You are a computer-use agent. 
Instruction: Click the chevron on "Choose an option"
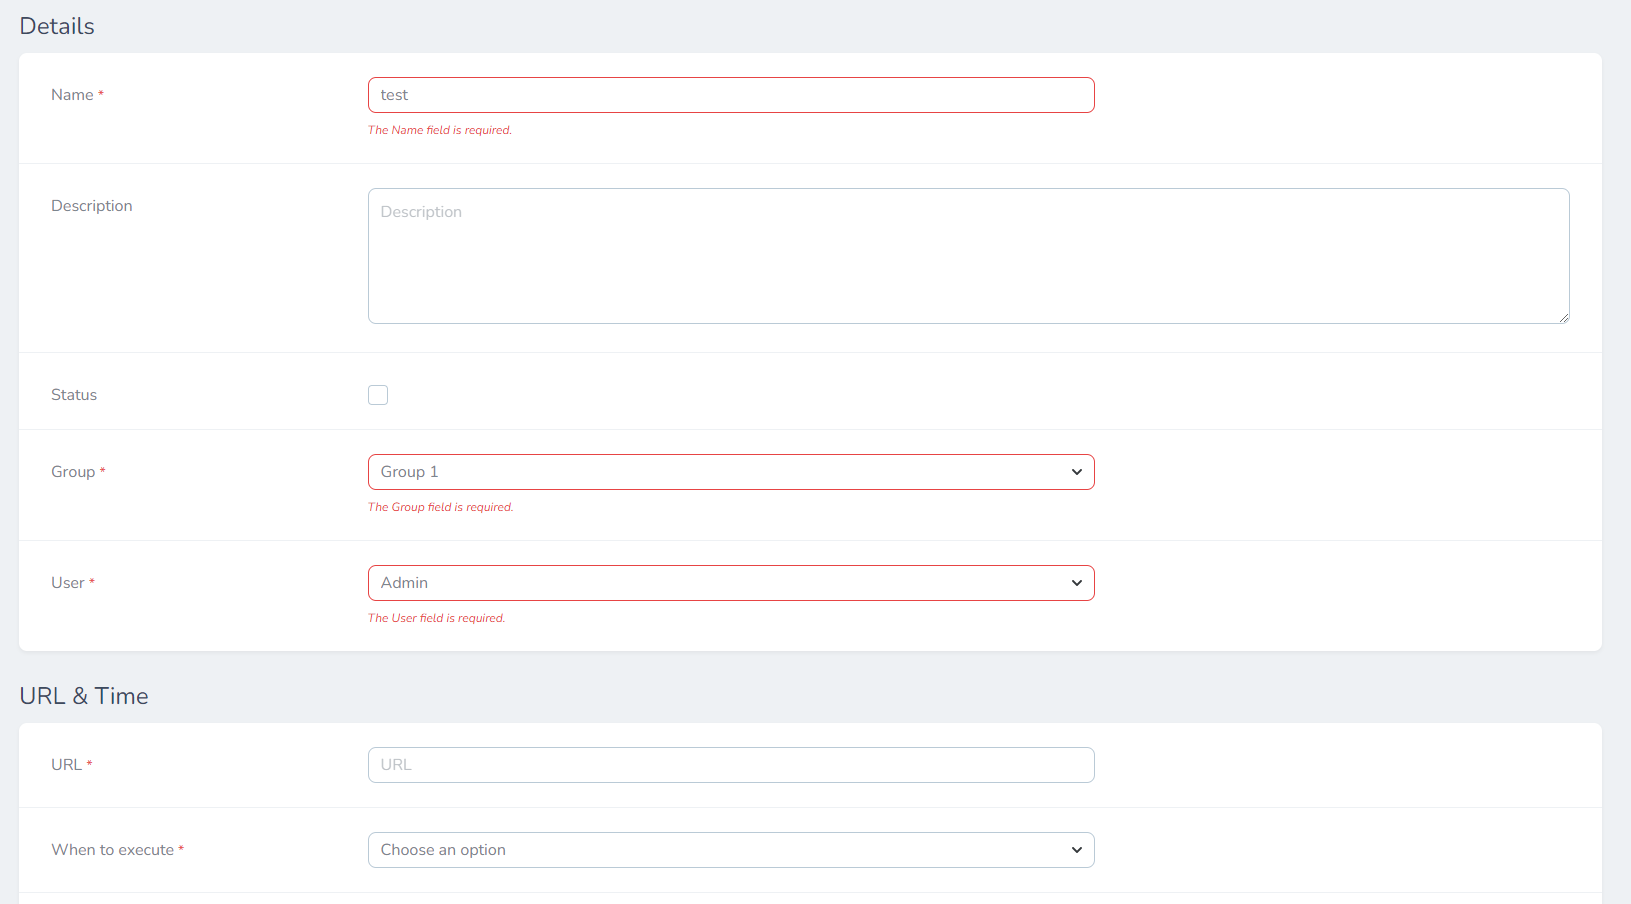pos(1077,849)
